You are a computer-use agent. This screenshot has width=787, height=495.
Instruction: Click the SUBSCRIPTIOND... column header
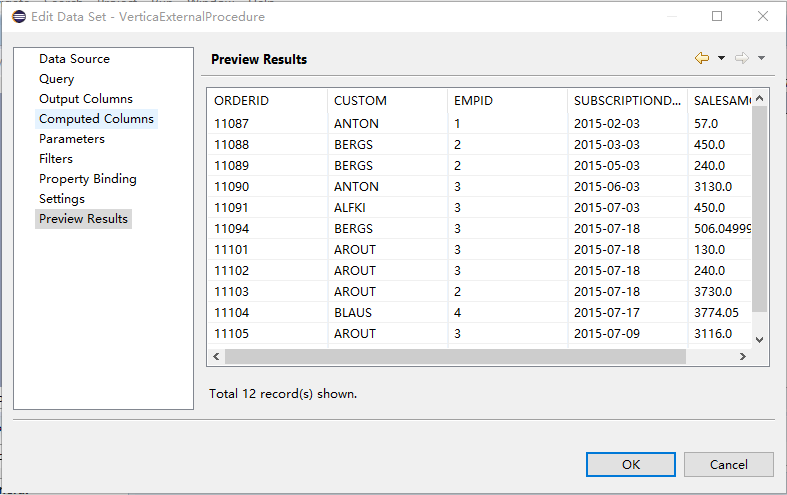point(627,101)
